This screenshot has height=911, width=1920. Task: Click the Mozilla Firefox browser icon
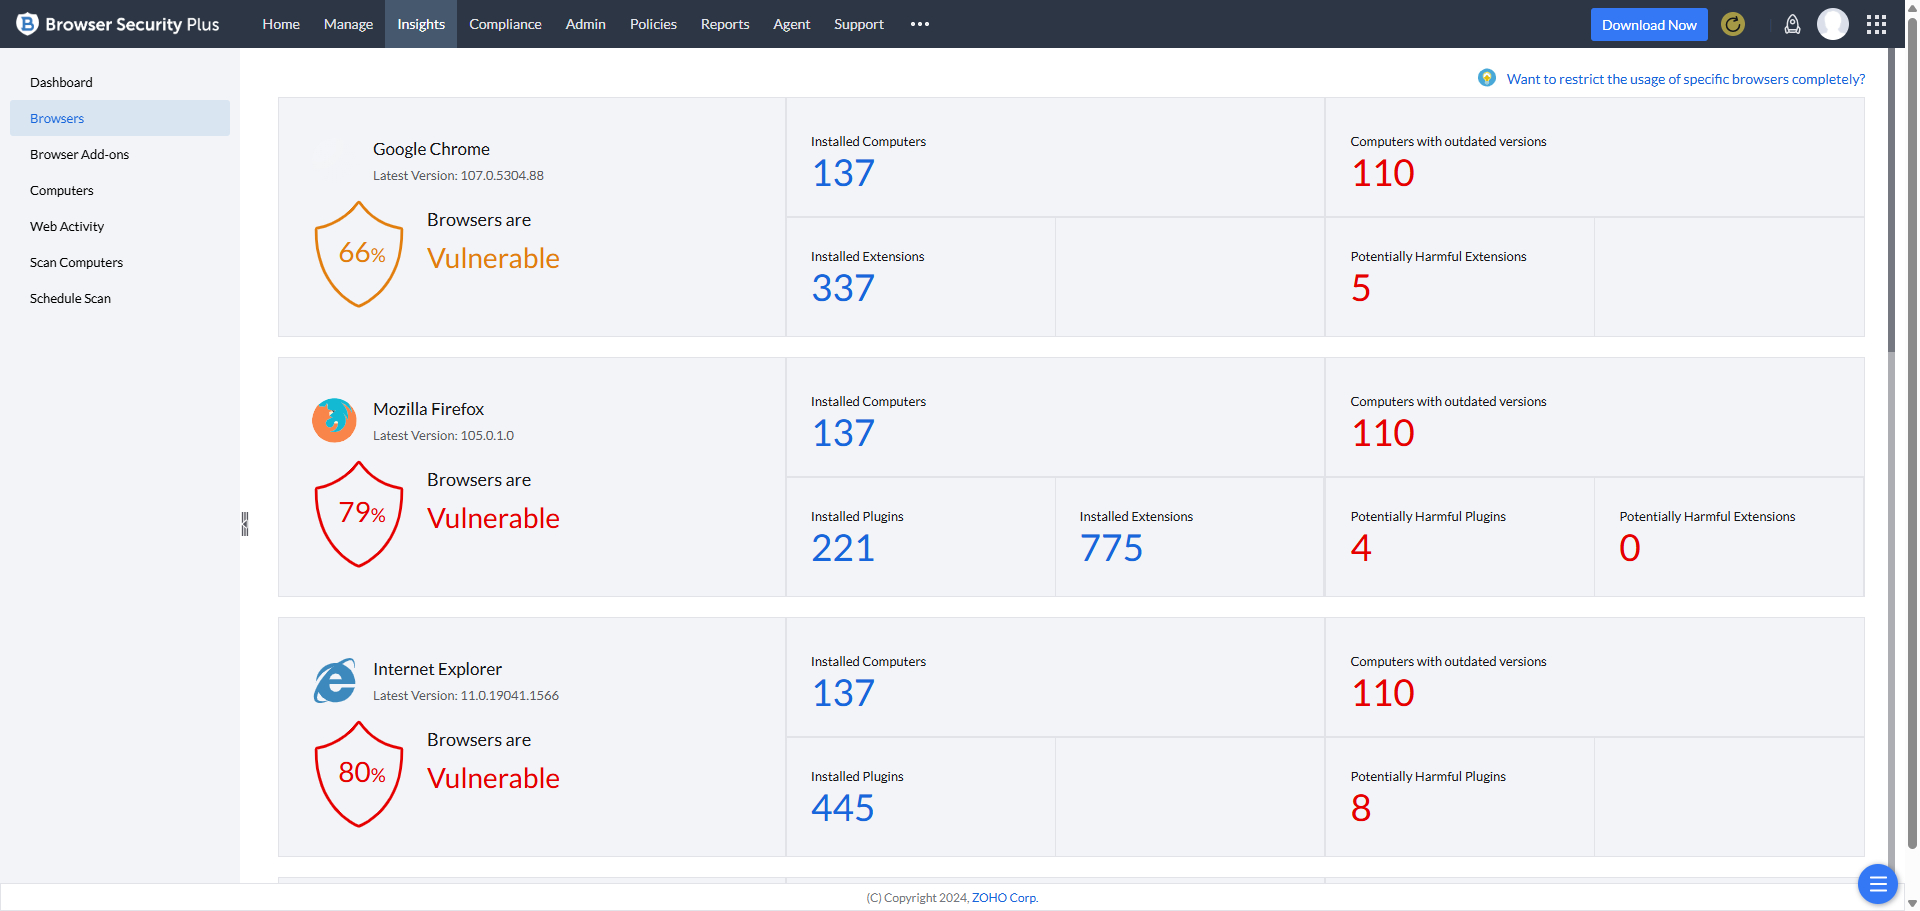pyautogui.click(x=334, y=420)
